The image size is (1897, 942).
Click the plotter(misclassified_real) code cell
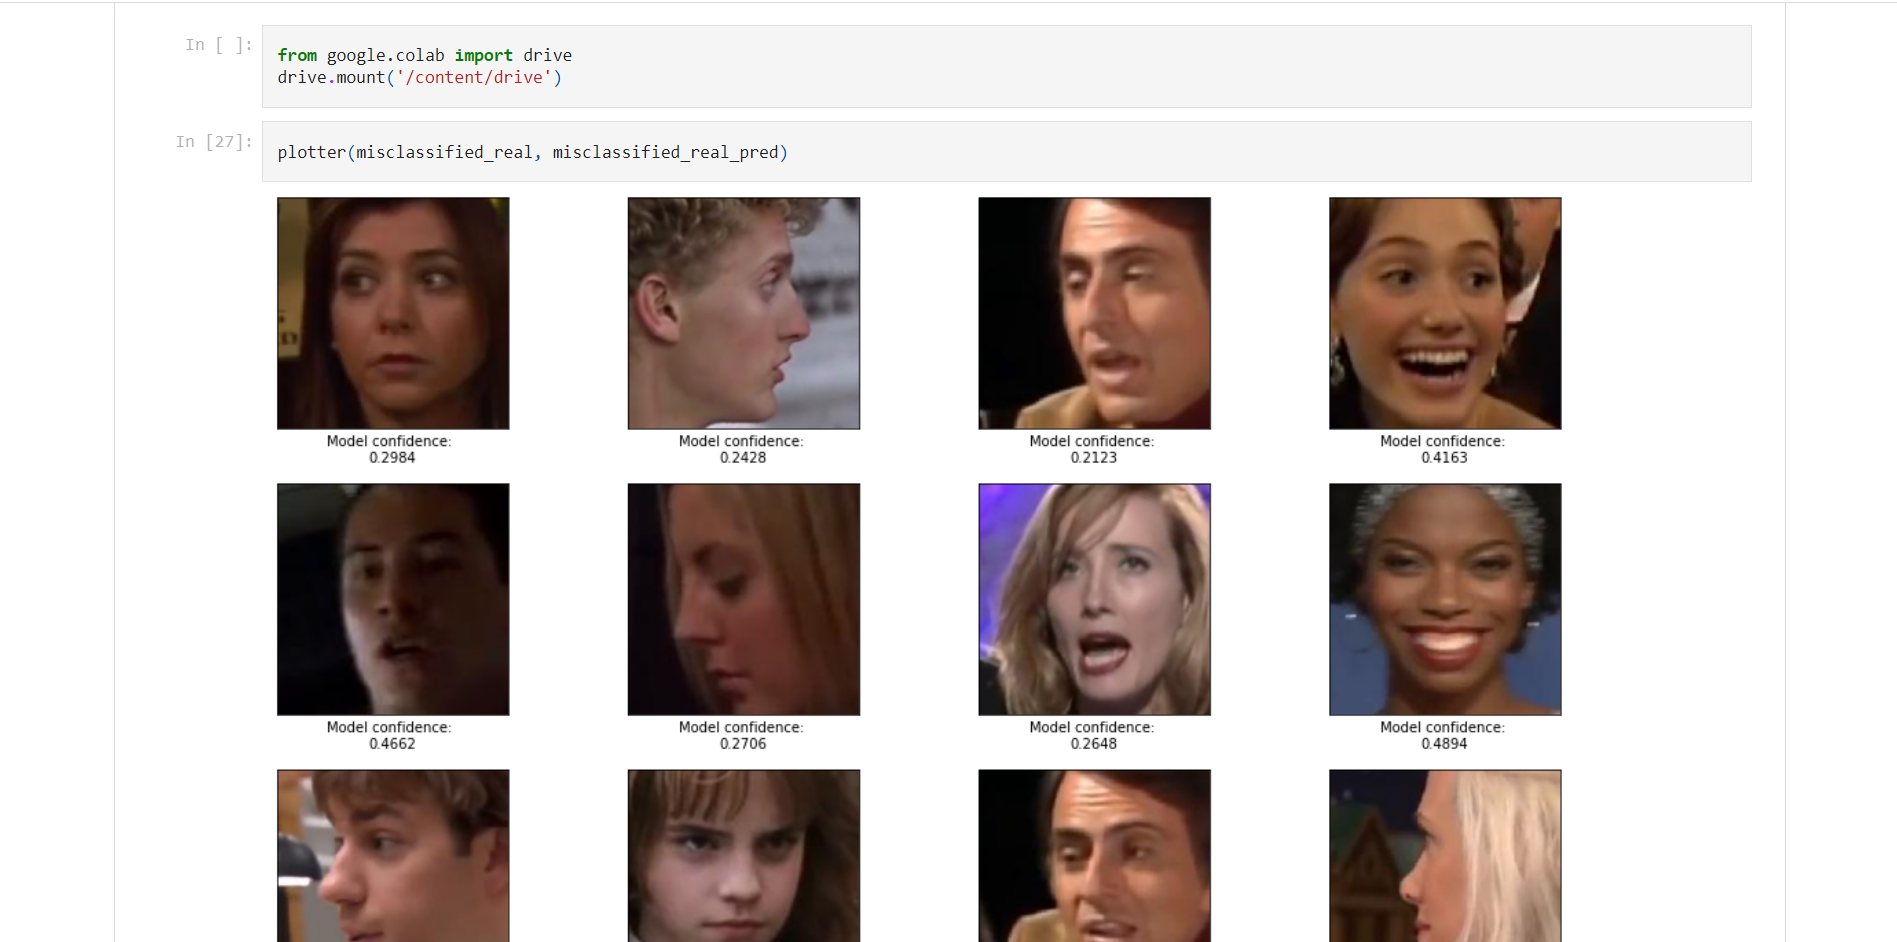[1006, 152]
